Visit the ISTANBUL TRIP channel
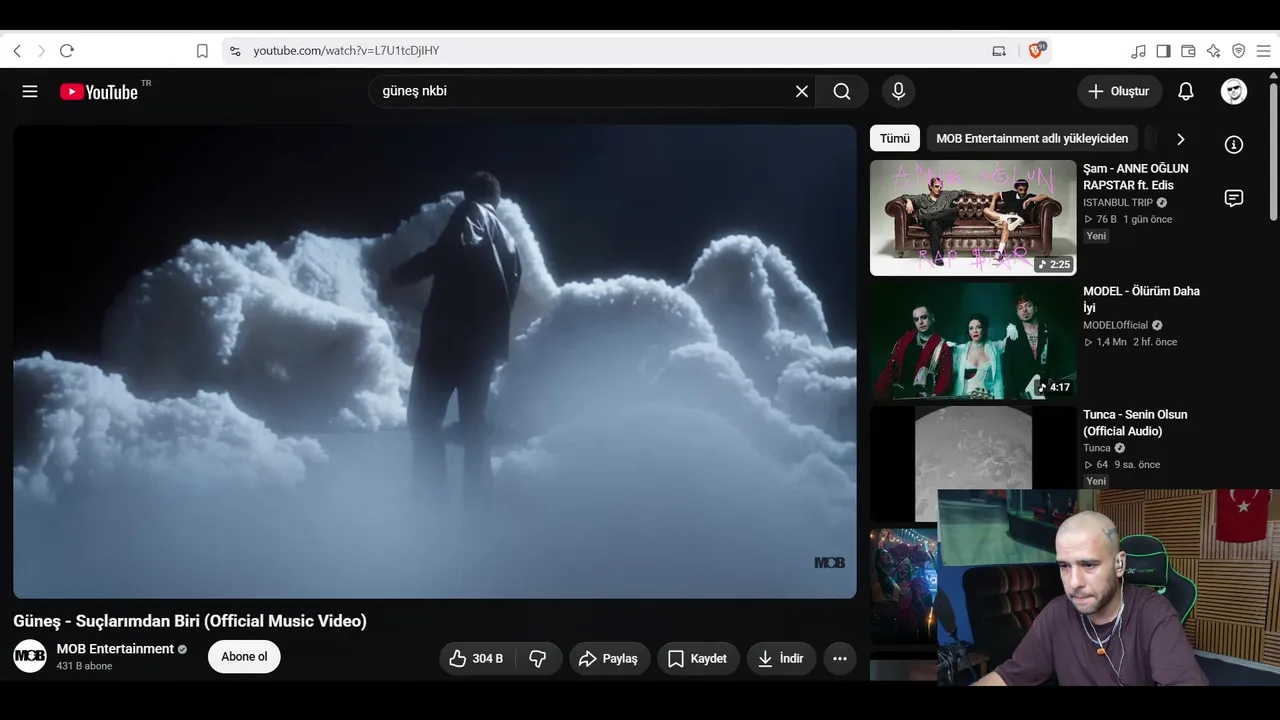The image size is (1280, 720). tap(1118, 202)
